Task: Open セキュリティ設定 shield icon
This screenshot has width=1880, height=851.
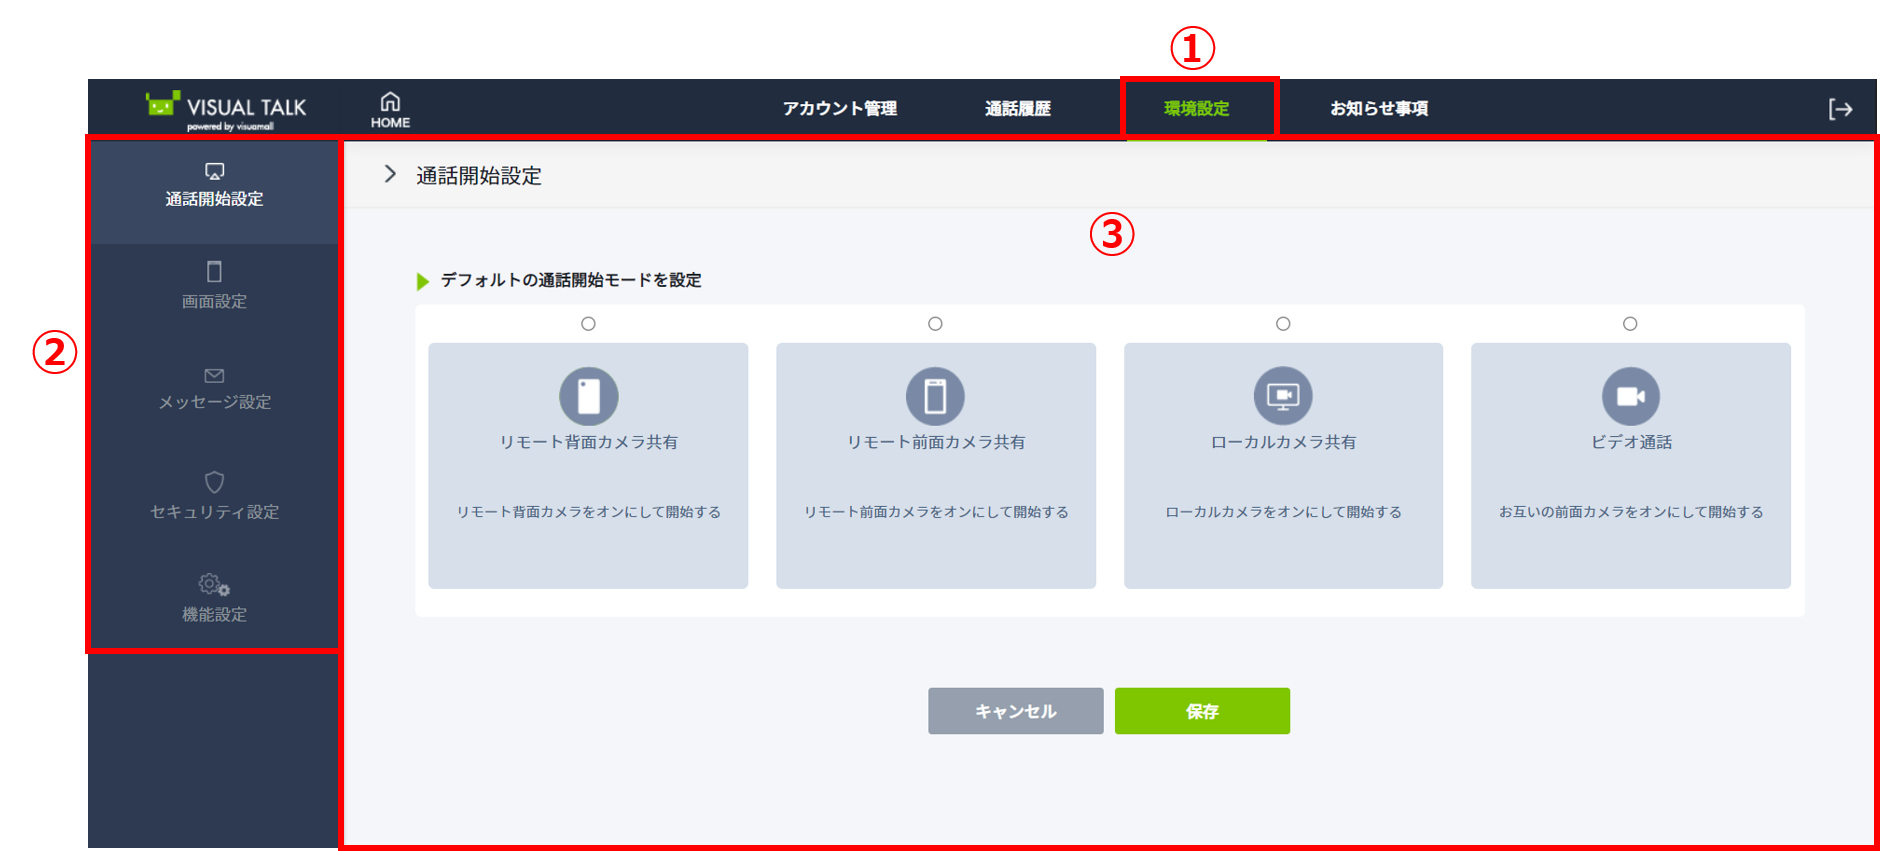Action: (214, 482)
